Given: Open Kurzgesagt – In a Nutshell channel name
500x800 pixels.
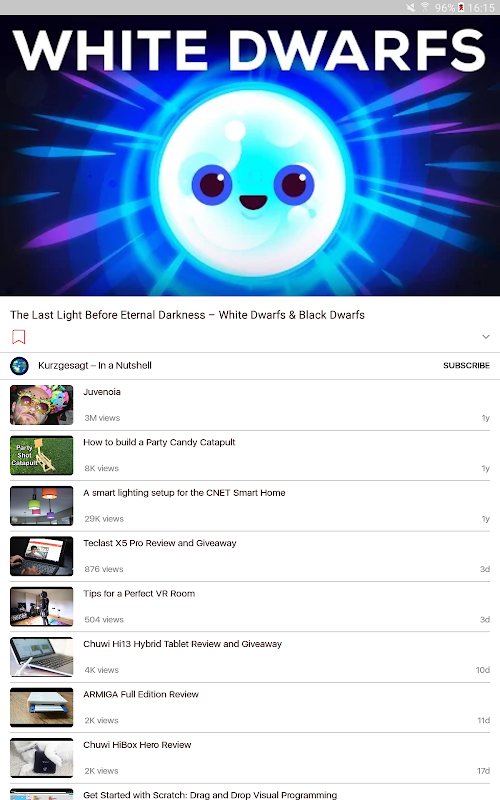Looking at the screenshot, I should click(95, 365).
